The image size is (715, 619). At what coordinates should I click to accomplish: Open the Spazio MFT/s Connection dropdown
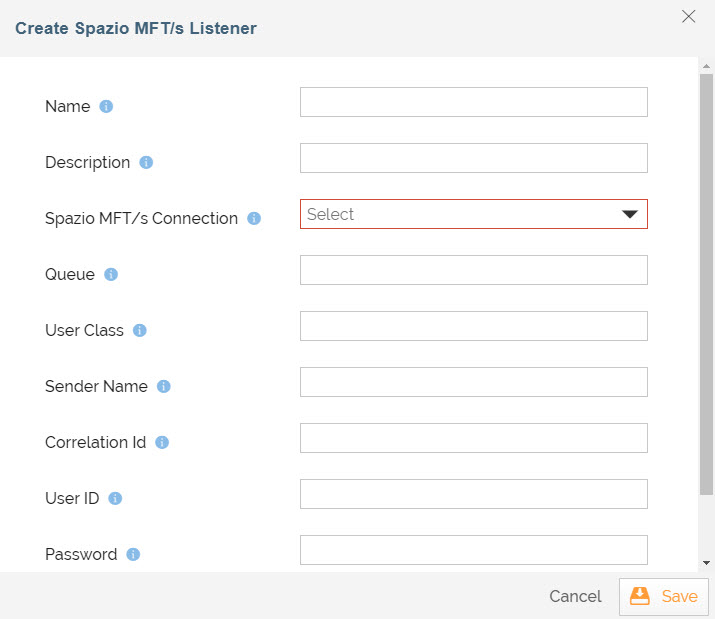click(473, 214)
